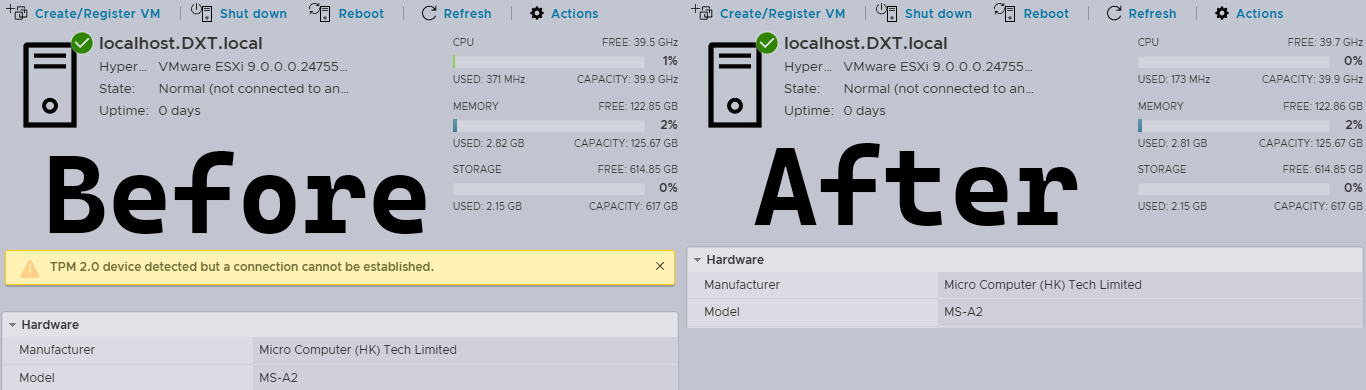The image size is (1366, 390).
Task: Click Manufacturer label in After screenshot
Action: 742,285
